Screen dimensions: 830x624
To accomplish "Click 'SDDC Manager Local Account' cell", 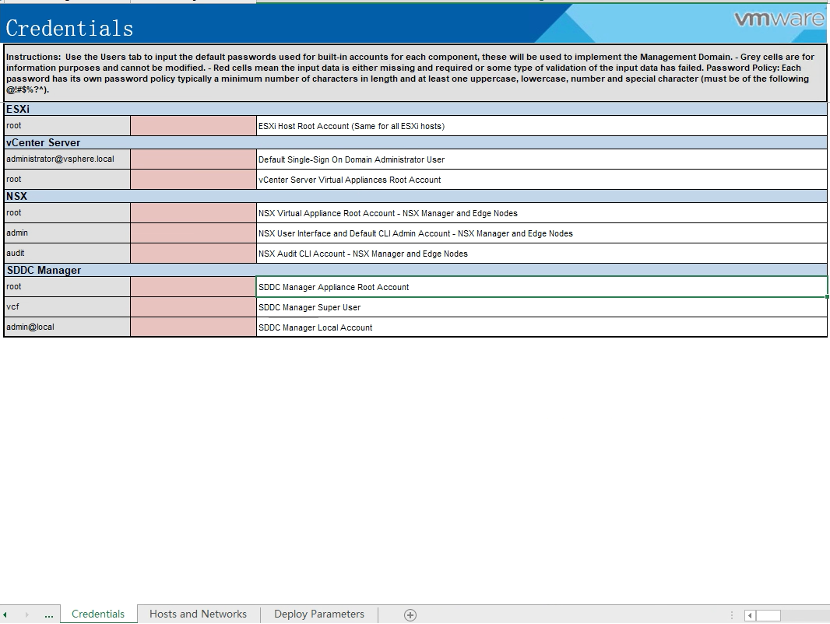I will [542, 327].
